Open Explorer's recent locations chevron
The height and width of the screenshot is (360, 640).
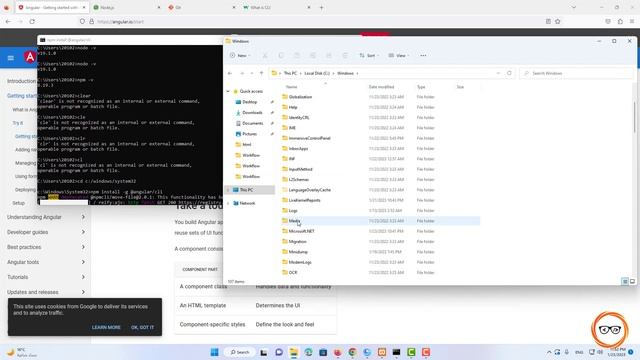251,73
